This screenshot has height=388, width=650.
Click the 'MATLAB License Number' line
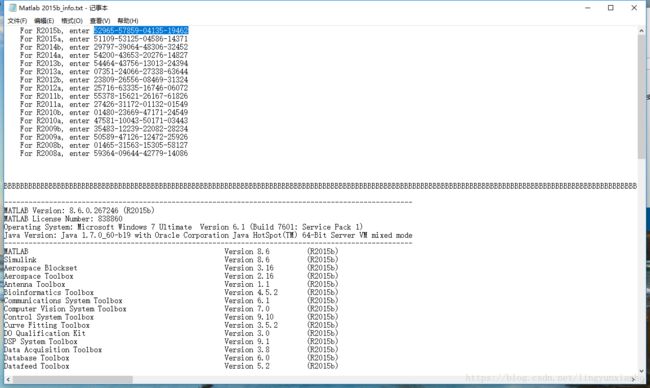pos(63,219)
